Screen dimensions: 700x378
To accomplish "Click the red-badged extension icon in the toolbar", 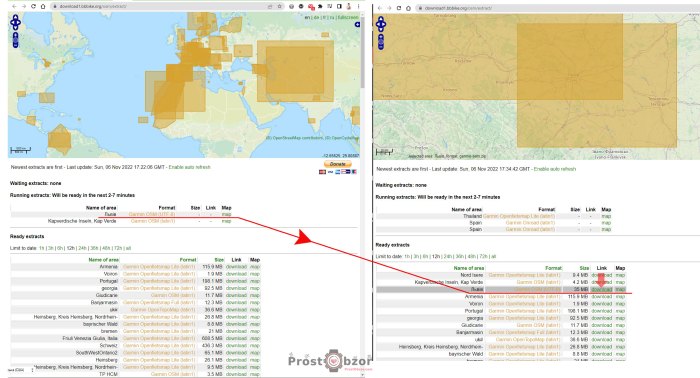I will 311,7.
